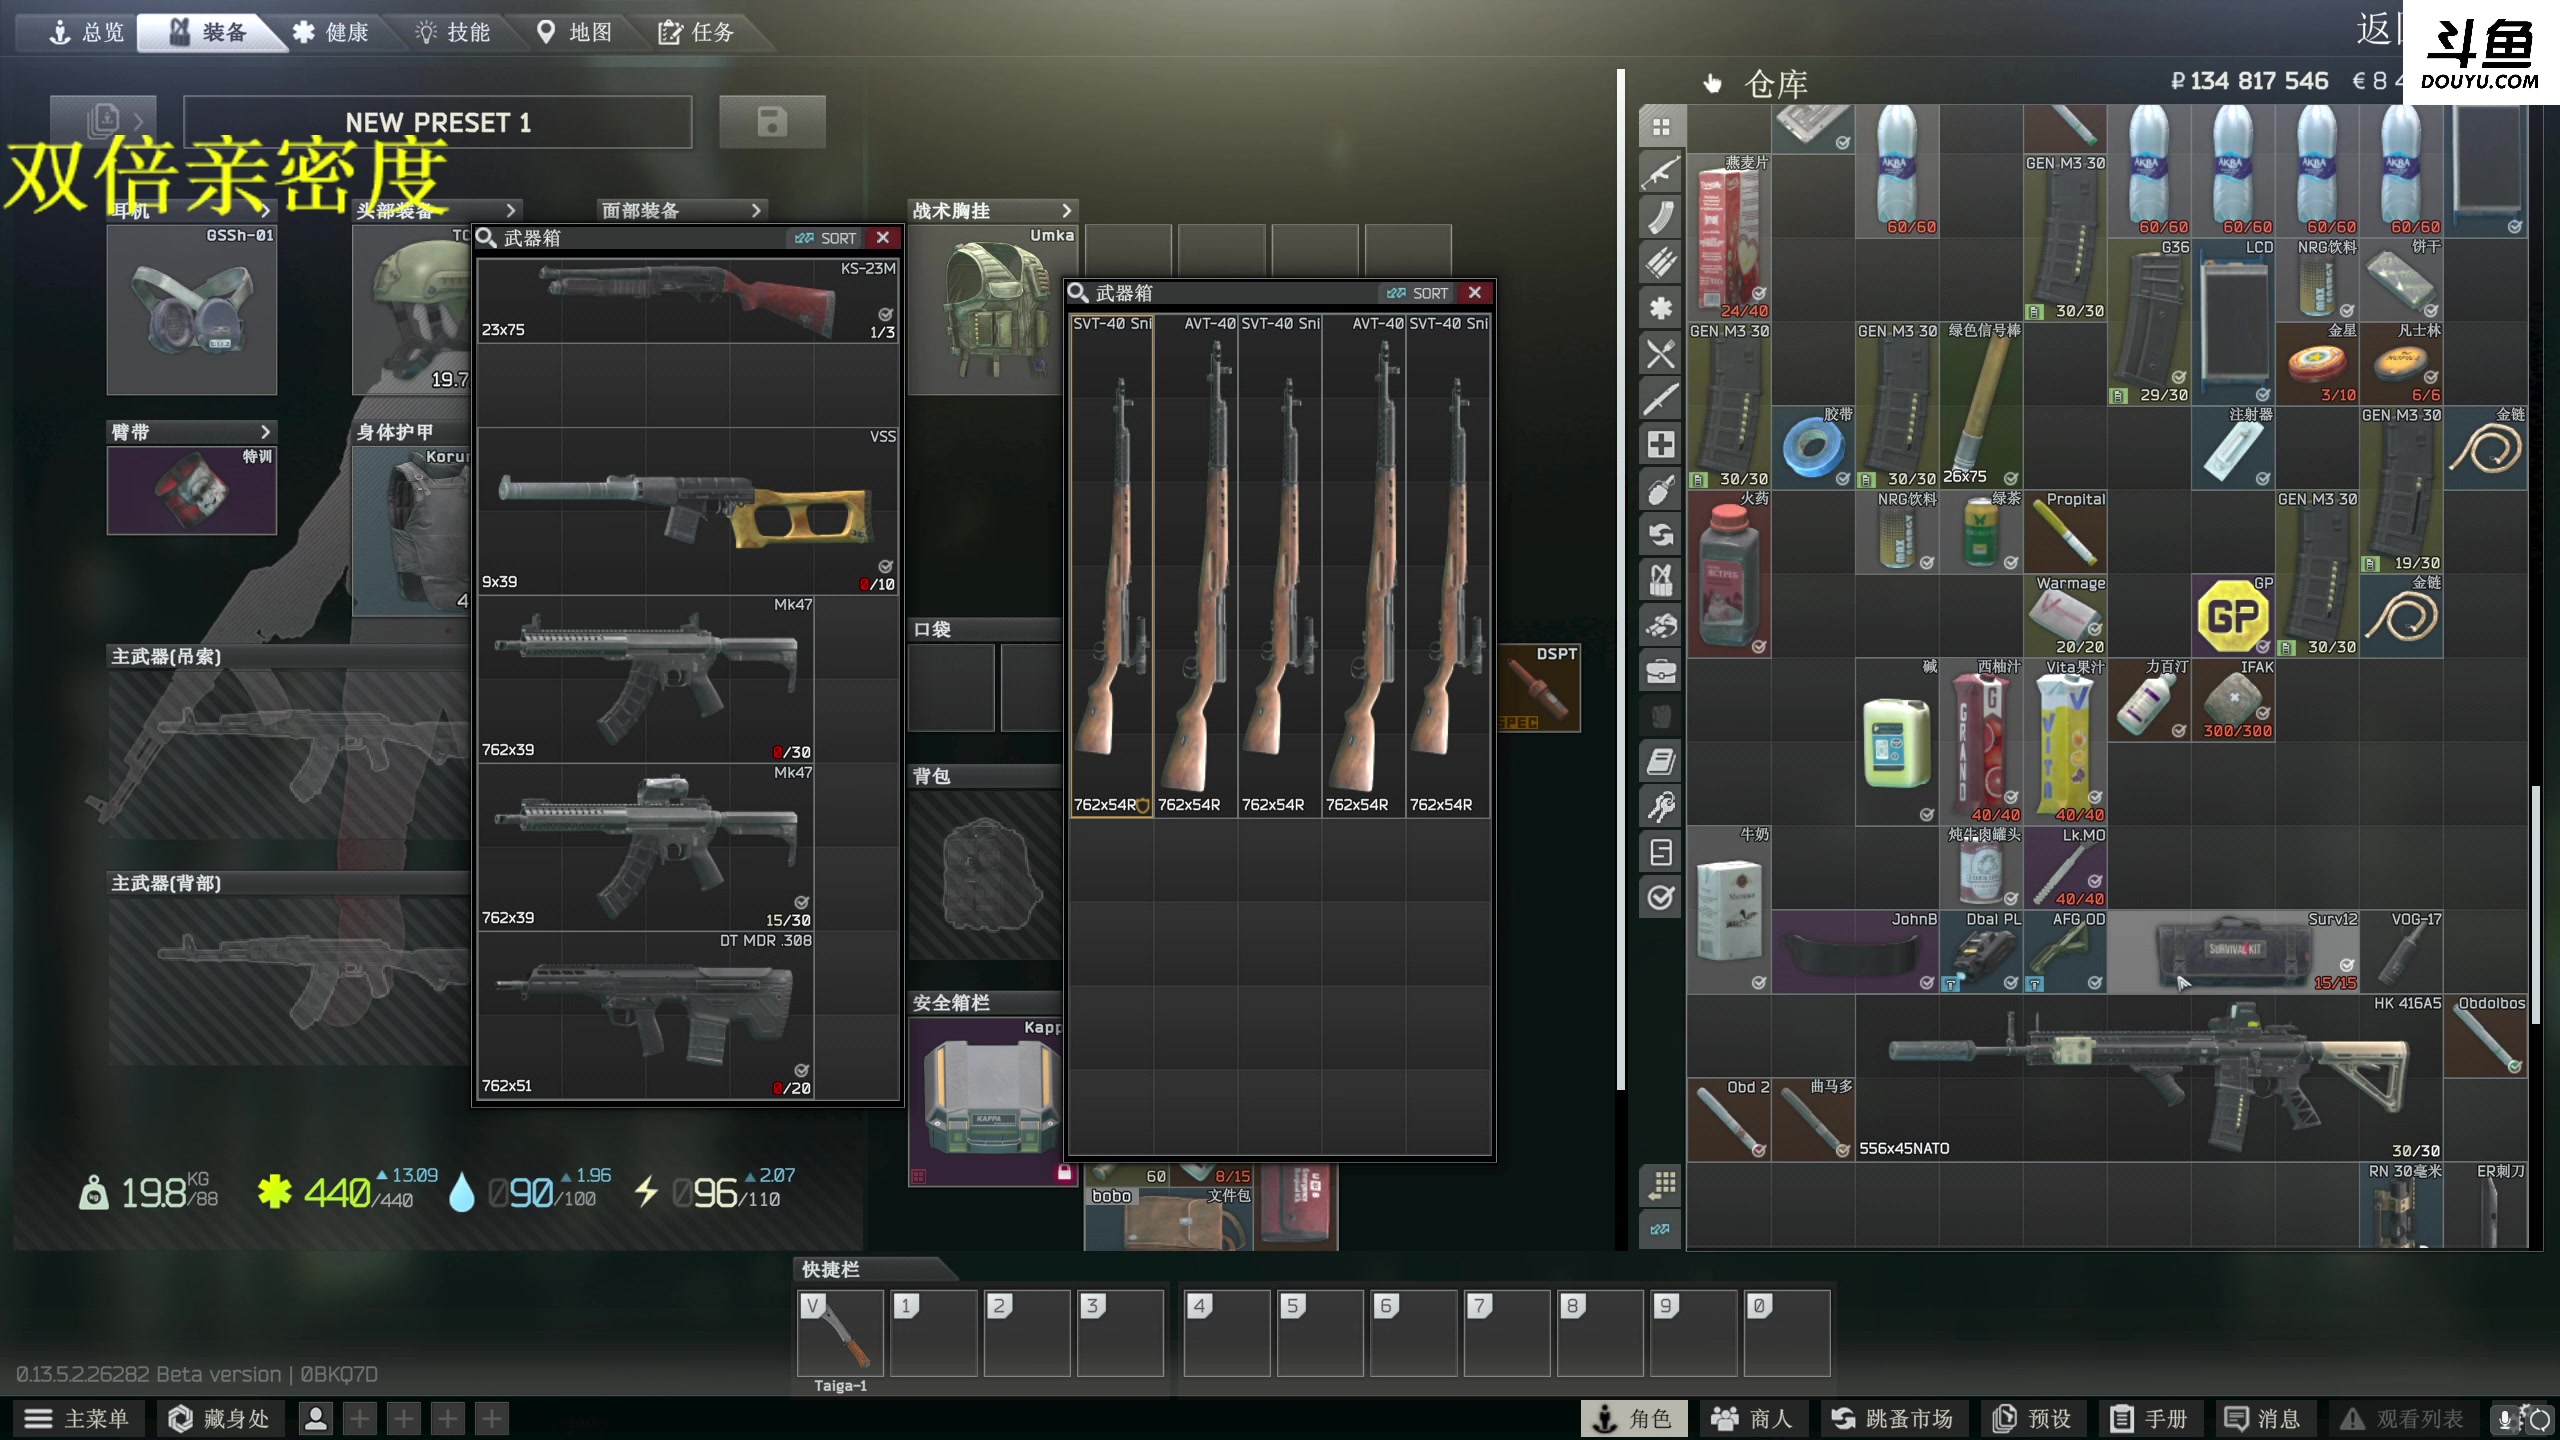The width and height of the screenshot is (2560, 1440).
Task: Select the first SVT-40 Sni rifle
Action: click(x=1112, y=565)
